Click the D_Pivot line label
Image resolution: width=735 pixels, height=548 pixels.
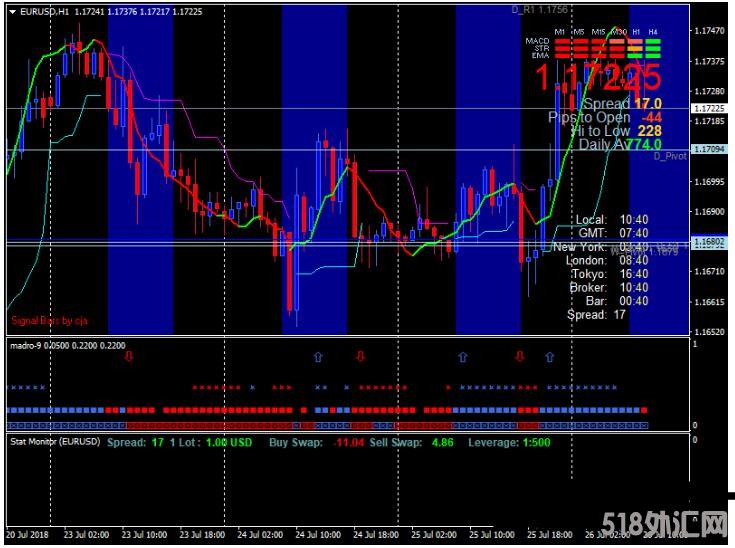(x=670, y=156)
